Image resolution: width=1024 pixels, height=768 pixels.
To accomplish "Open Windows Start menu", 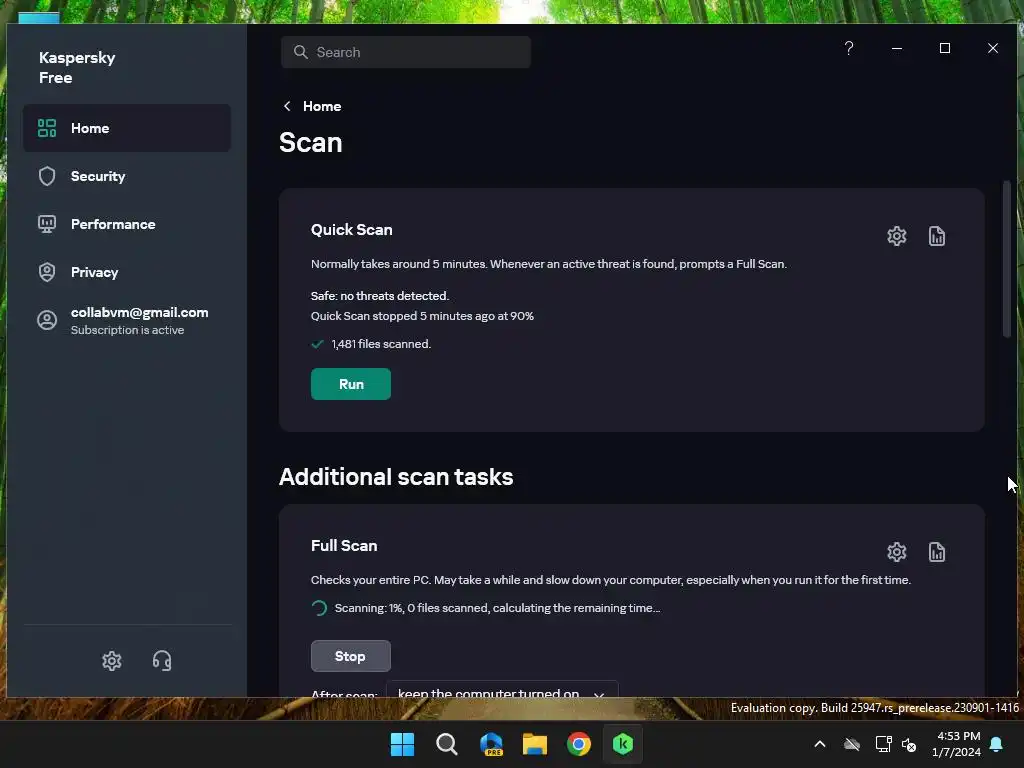I will 402,744.
